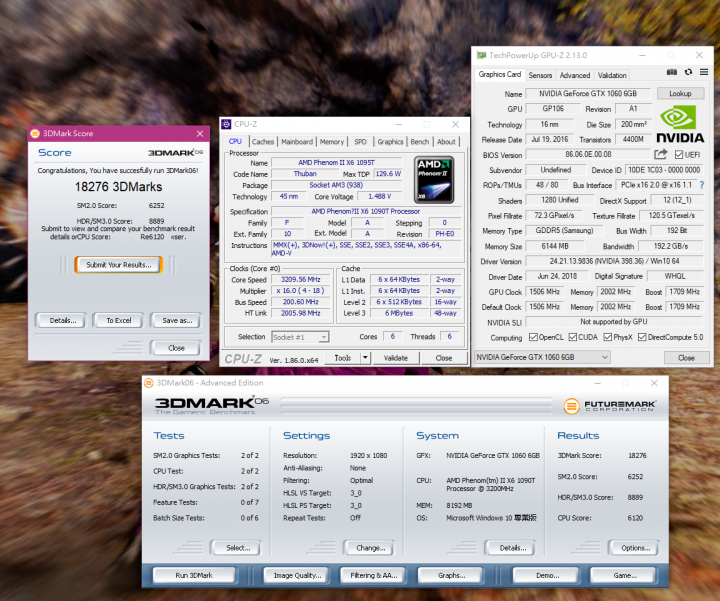
Task: Click the Futuremark orange logo icon
Action: [x=571, y=406]
